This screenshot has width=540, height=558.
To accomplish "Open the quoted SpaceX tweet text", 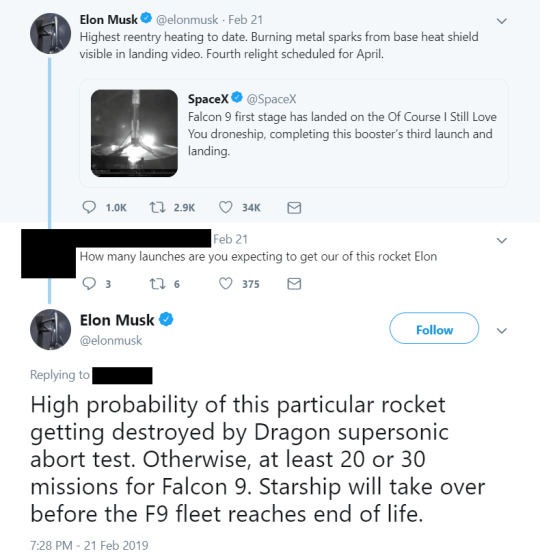I will 342,134.
